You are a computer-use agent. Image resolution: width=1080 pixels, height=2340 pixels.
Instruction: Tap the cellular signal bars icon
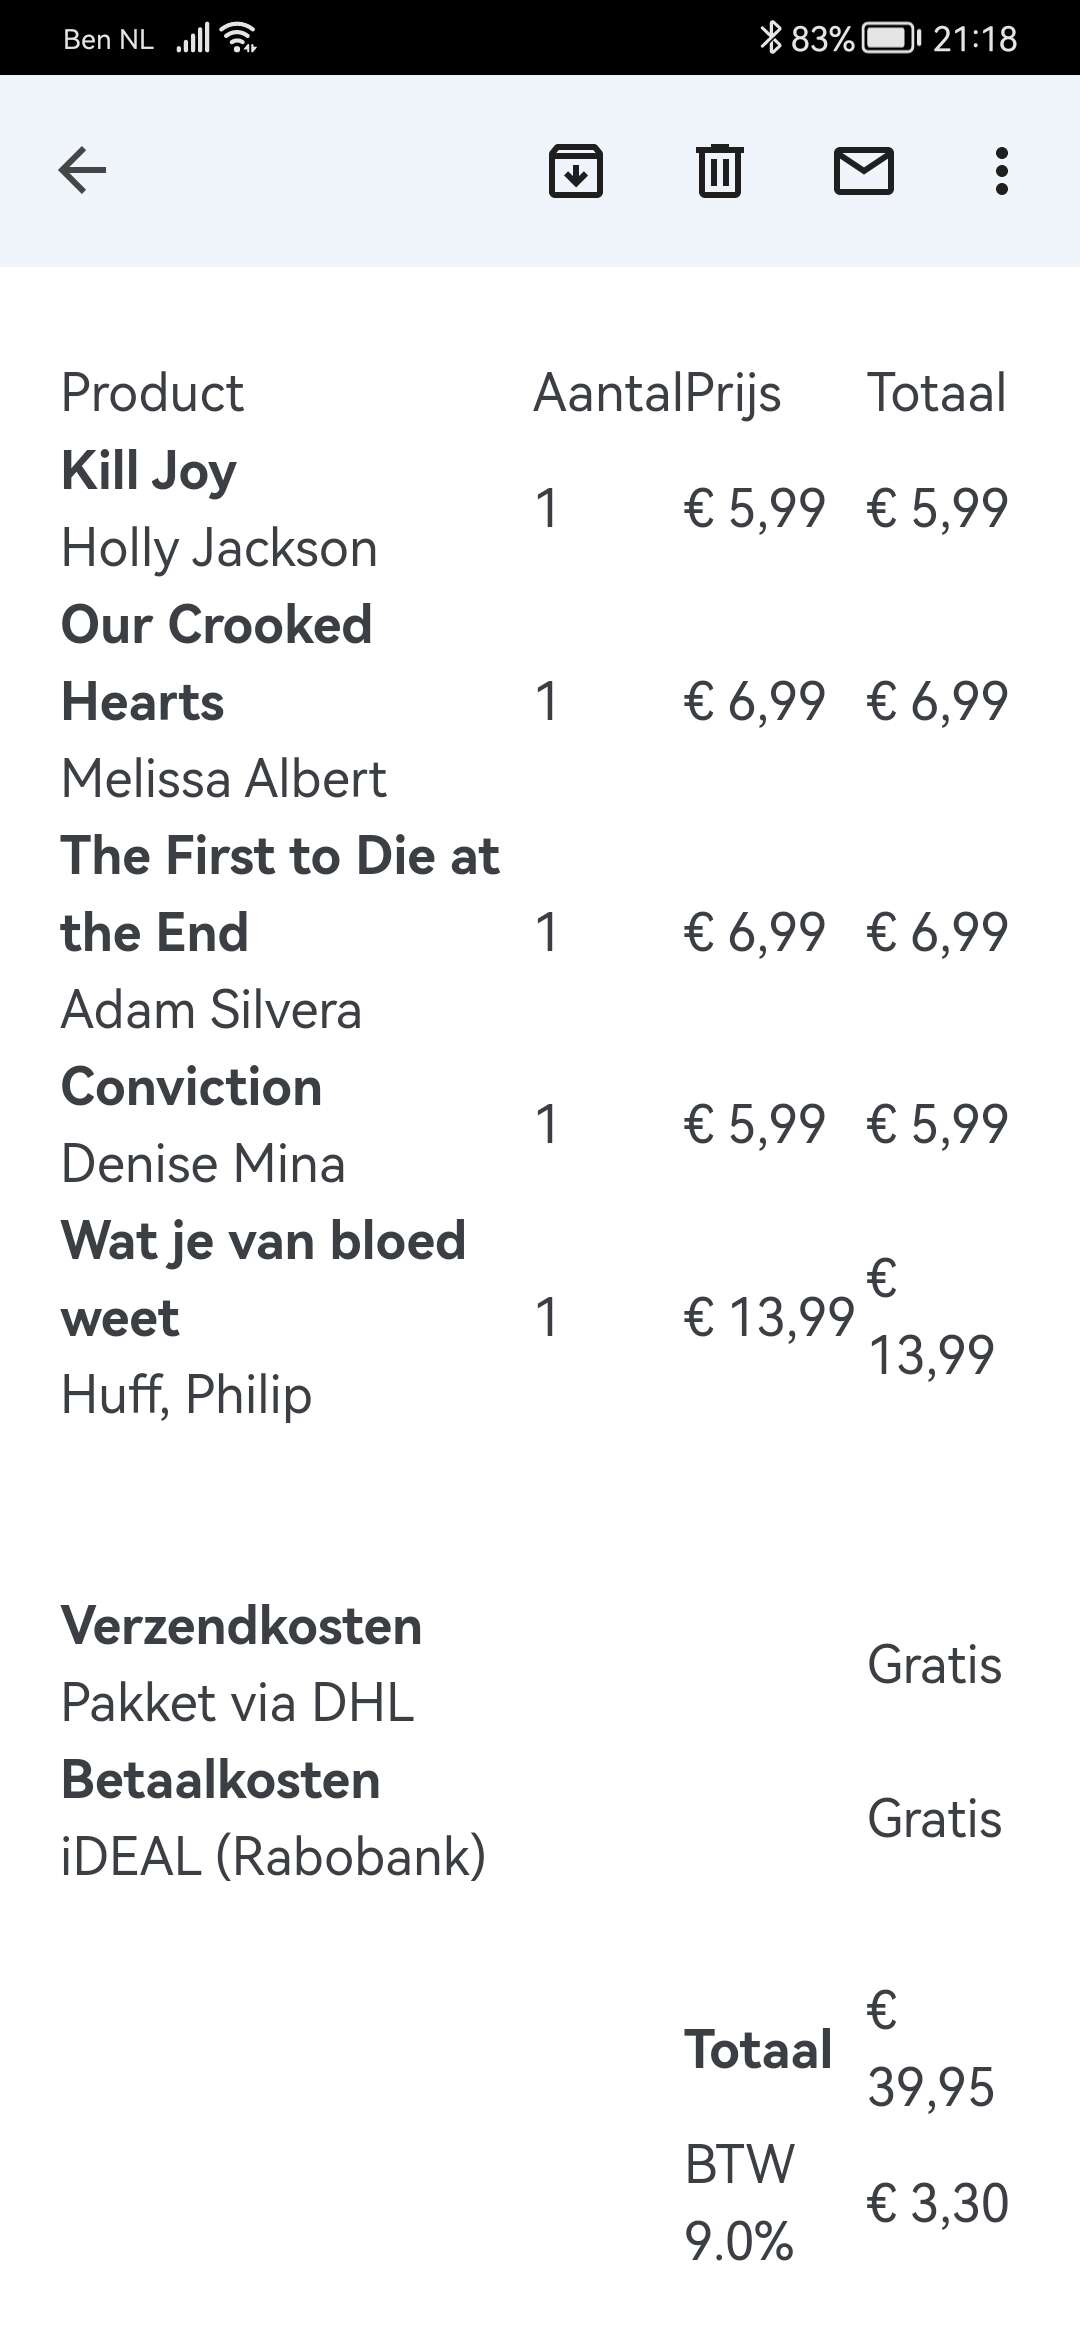pyautogui.click(x=193, y=38)
